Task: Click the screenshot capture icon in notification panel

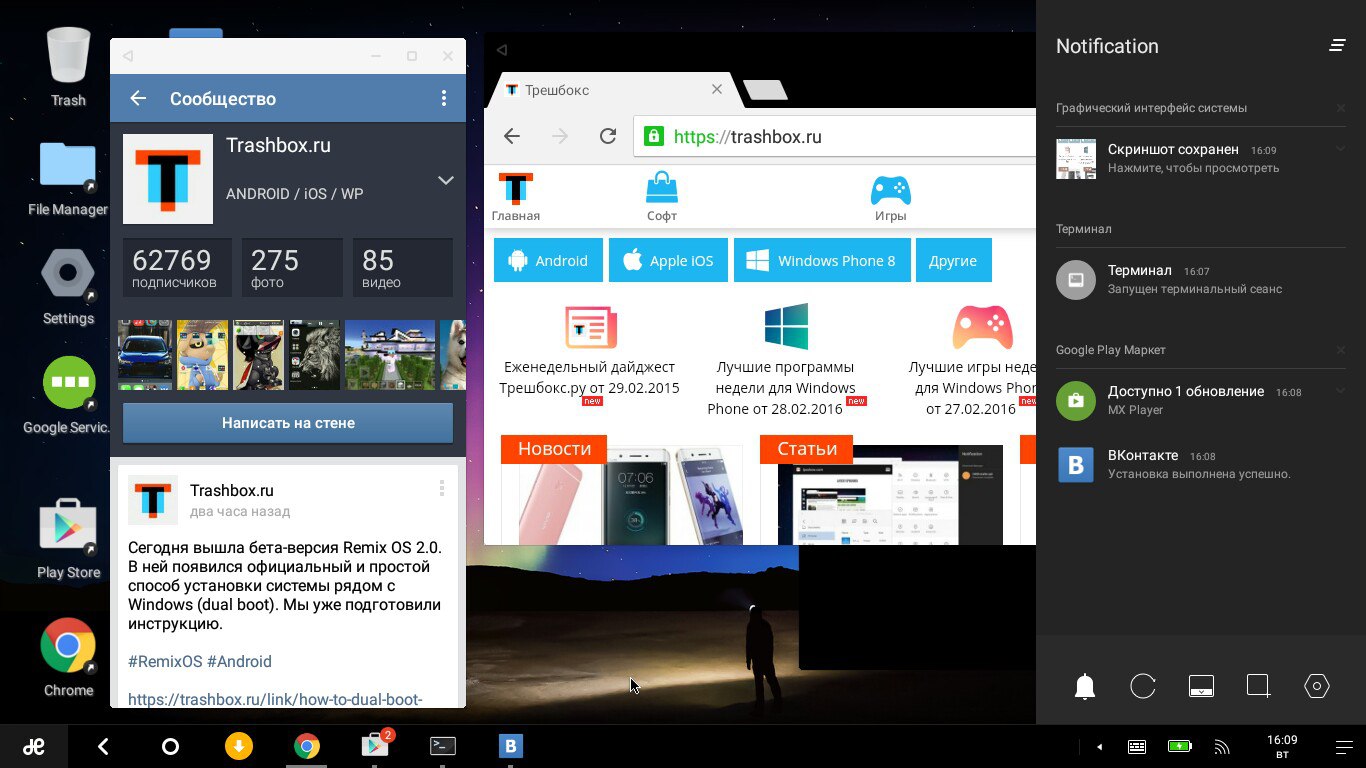Action: pyautogui.click(x=1259, y=686)
